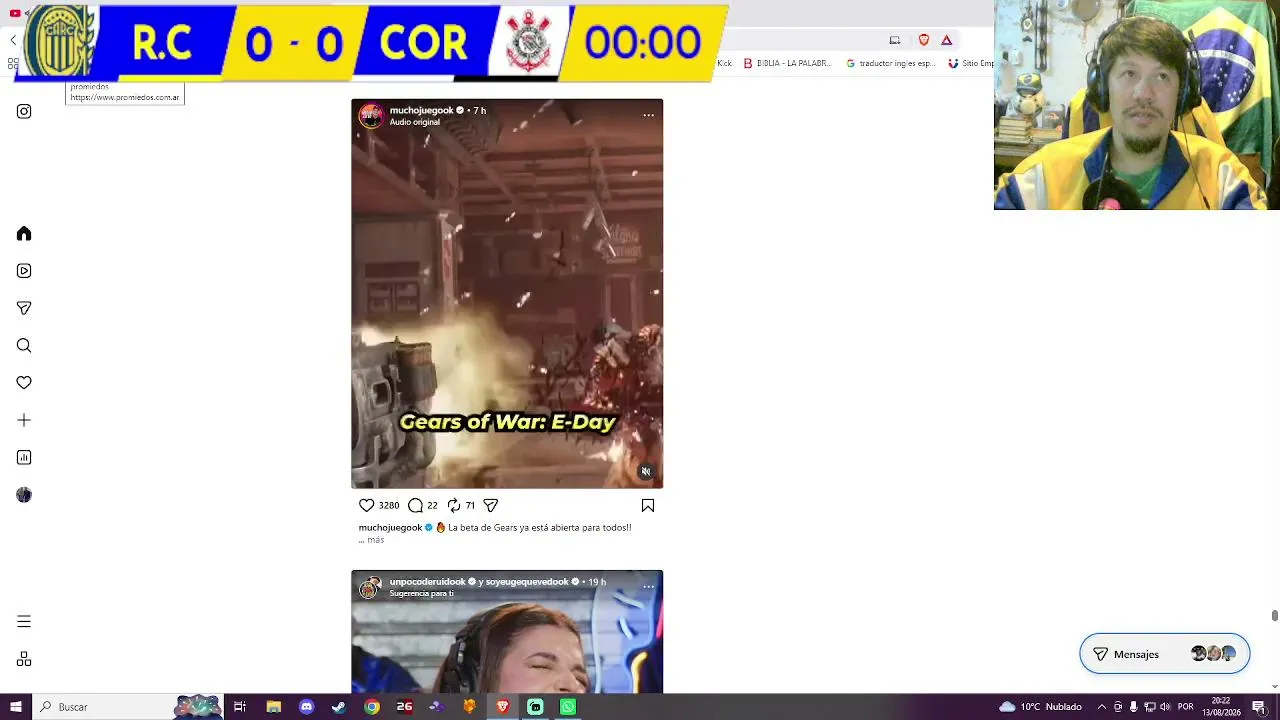Unmute the Gears of War video
The width and height of the screenshot is (1280, 720).
[x=646, y=472]
